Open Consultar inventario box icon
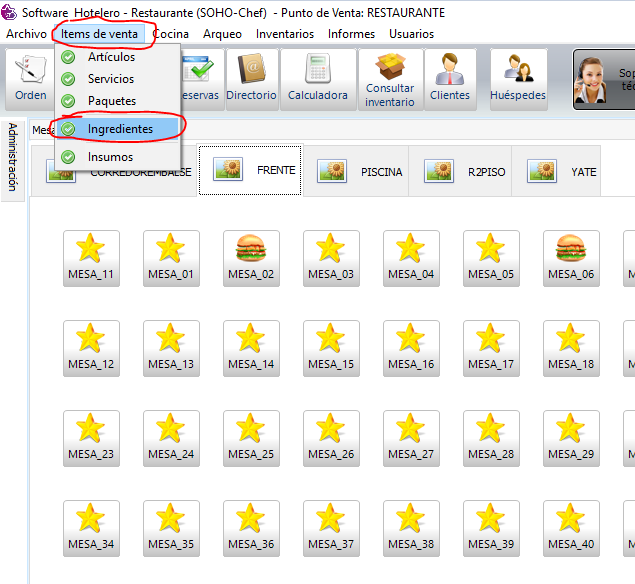Screen dimensions: 635x584 [x=389, y=79]
